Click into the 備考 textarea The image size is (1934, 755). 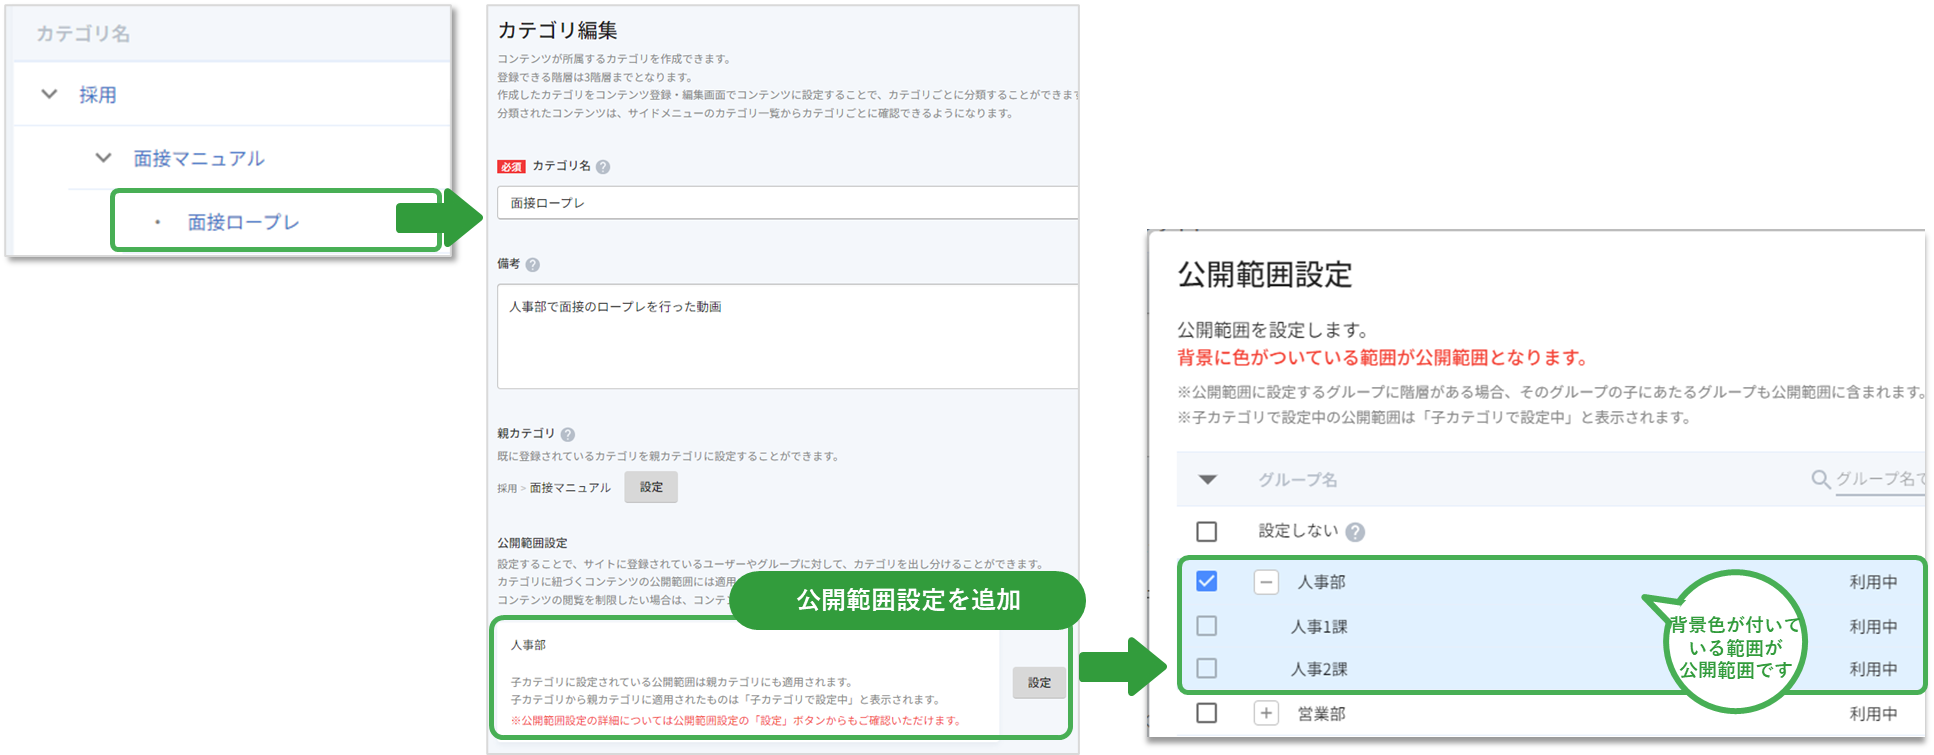[x=787, y=337]
